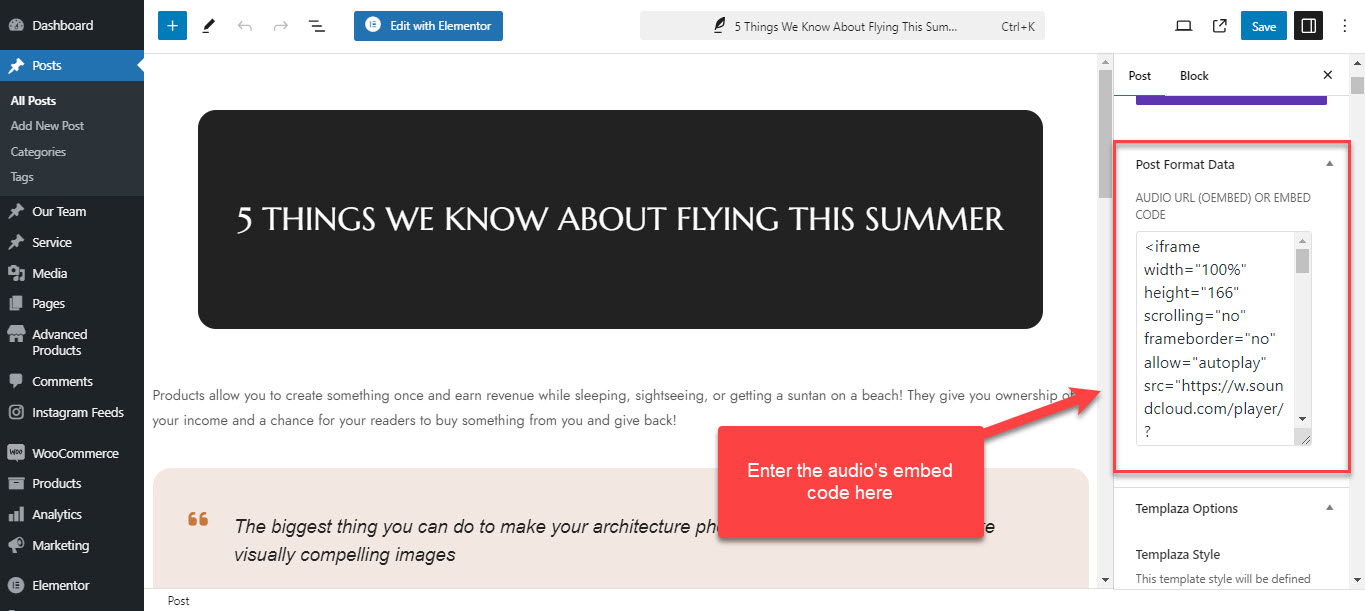Click the Undo arrow icon

(x=245, y=26)
